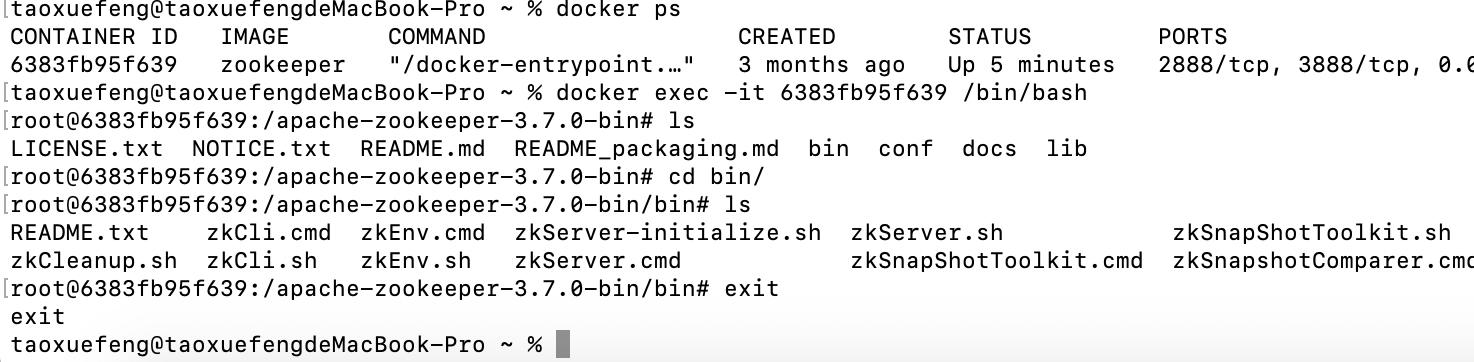
Task: Click the "3 months ago" created text
Action: (x=822, y=65)
